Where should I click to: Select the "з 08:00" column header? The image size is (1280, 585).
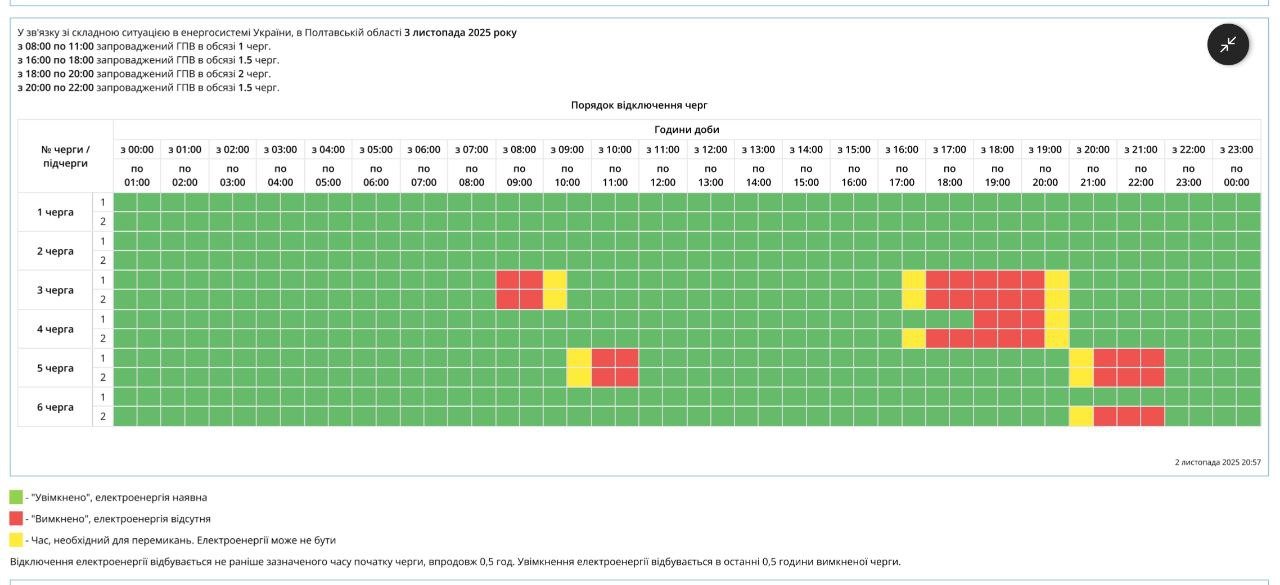pos(519,149)
